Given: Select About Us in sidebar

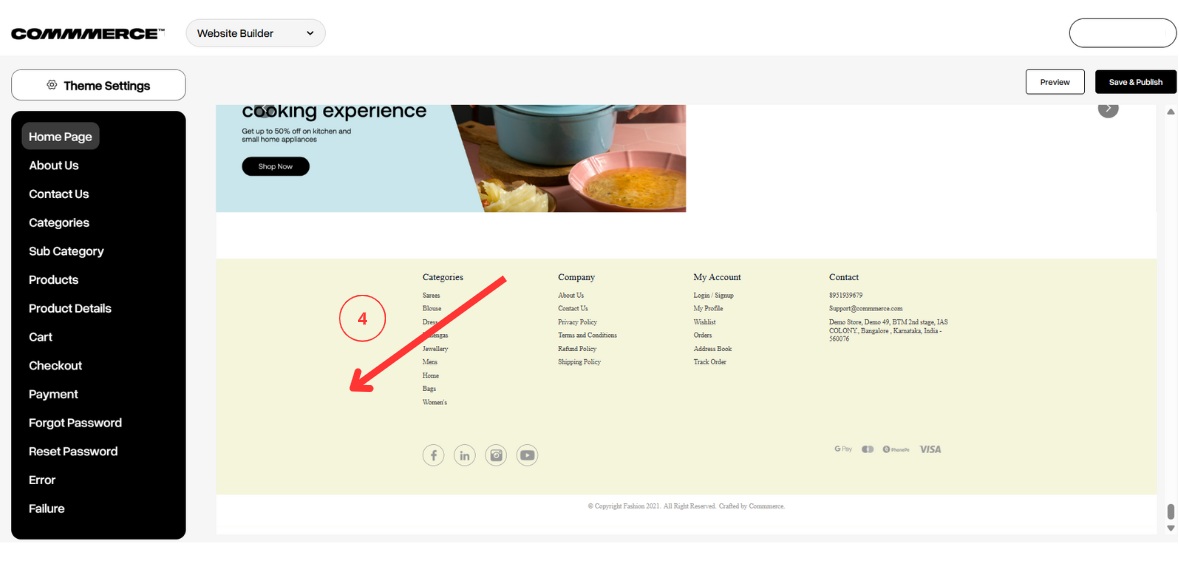Looking at the screenshot, I should (x=54, y=165).
